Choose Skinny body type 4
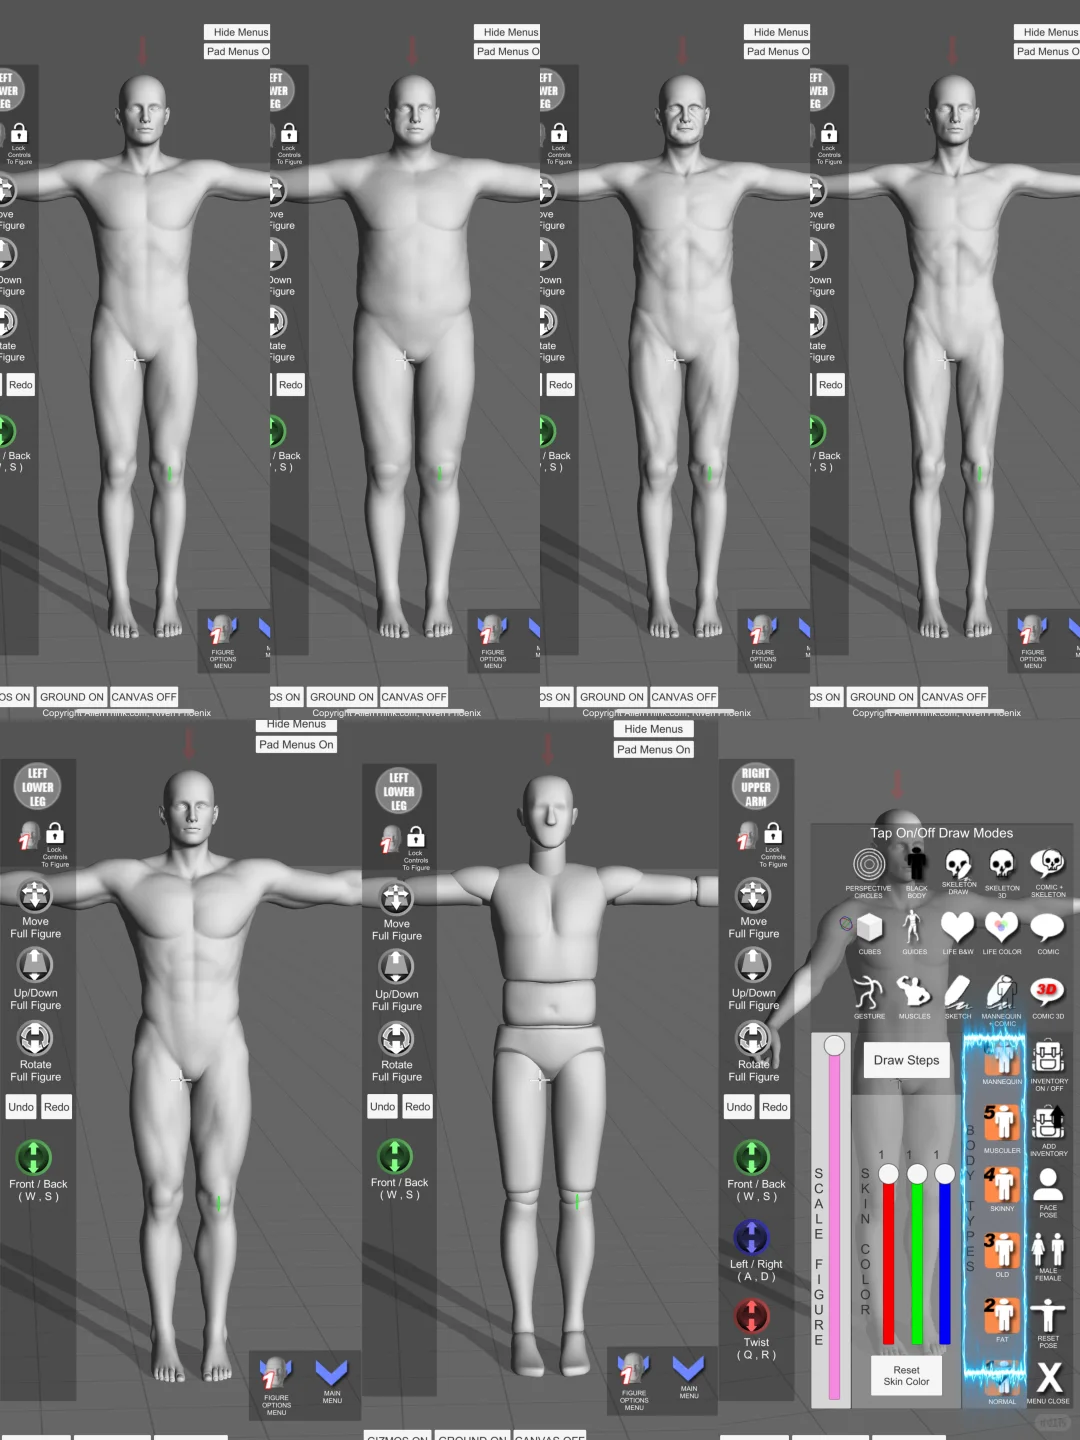This screenshot has height=1440, width=1080. point(1001,1188)
